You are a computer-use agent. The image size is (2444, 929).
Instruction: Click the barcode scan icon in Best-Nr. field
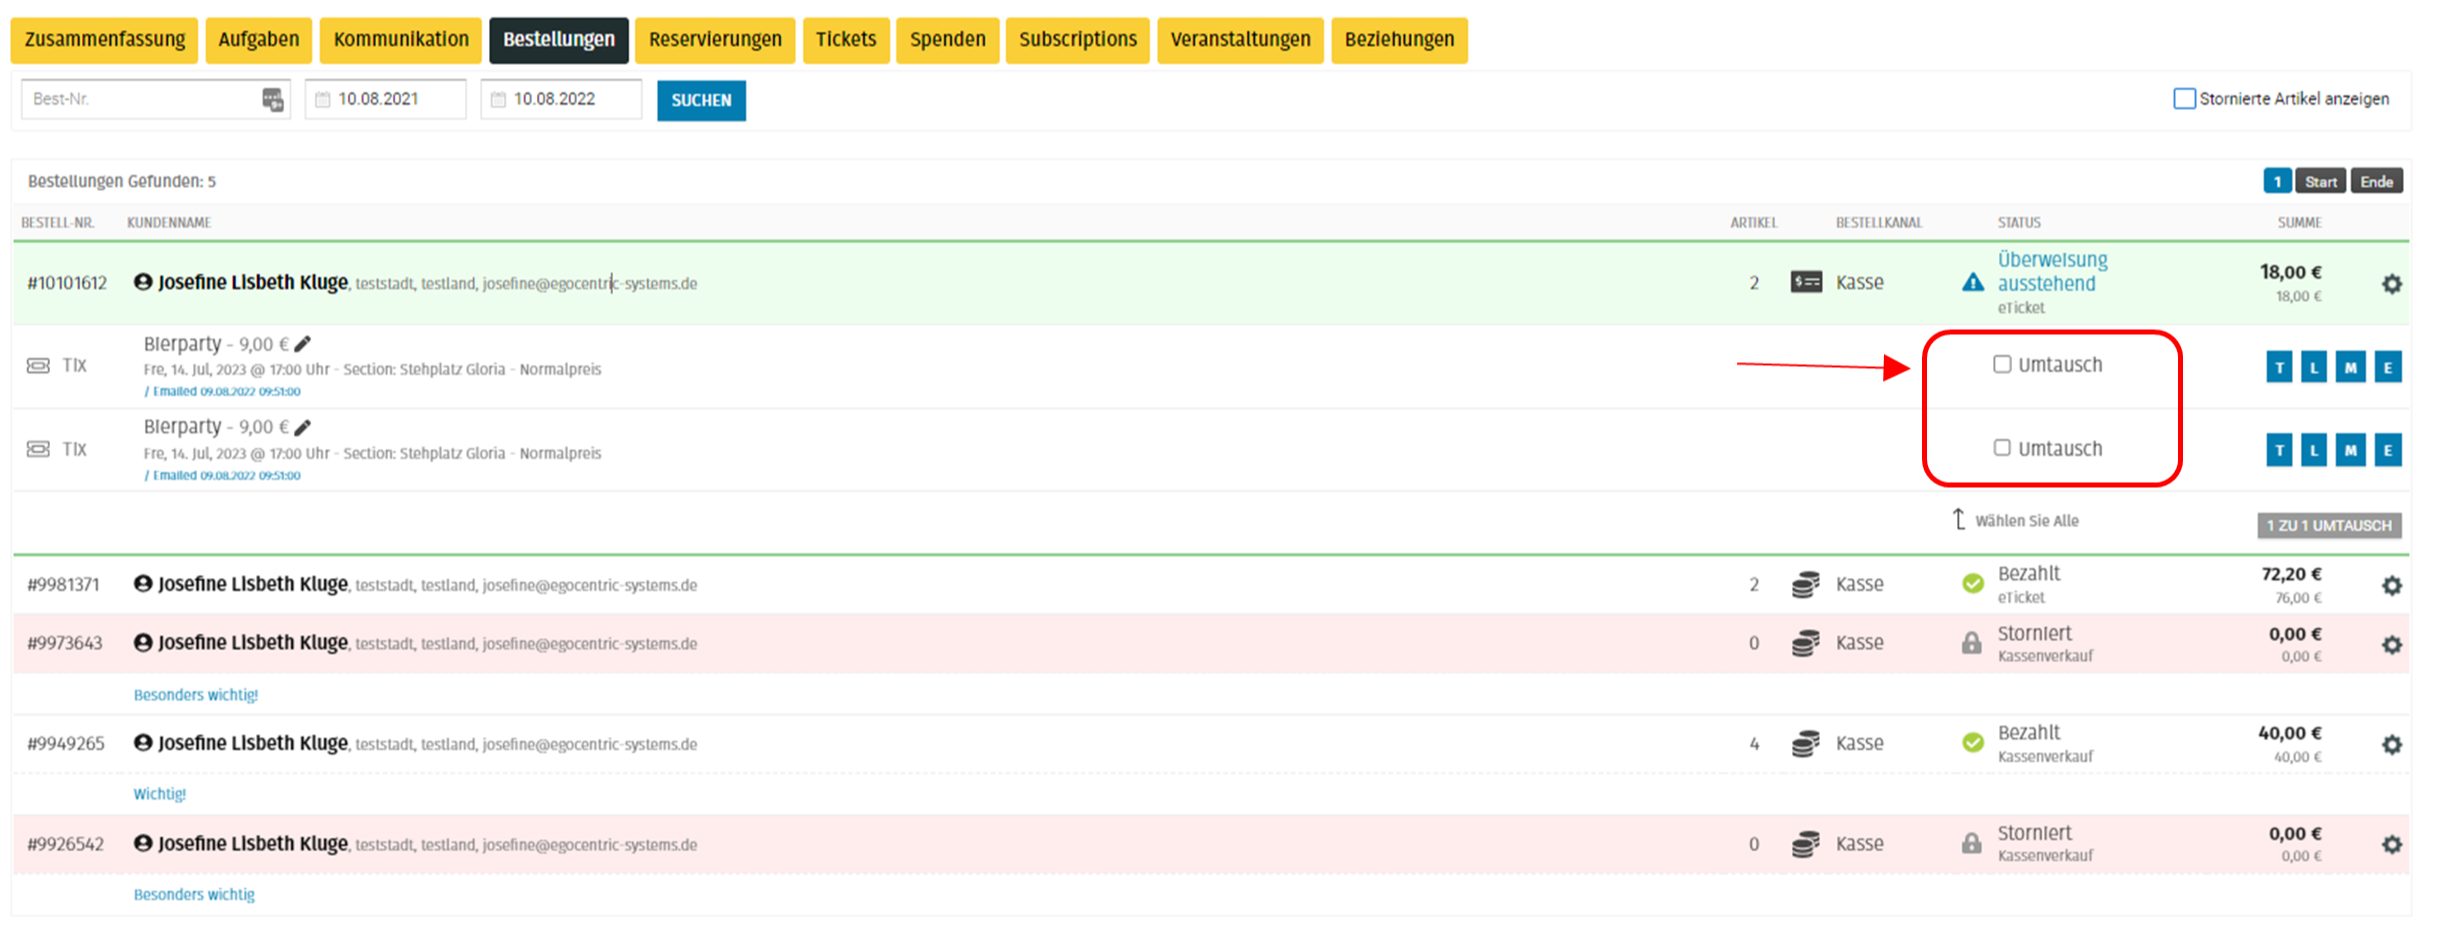(272, 99)
